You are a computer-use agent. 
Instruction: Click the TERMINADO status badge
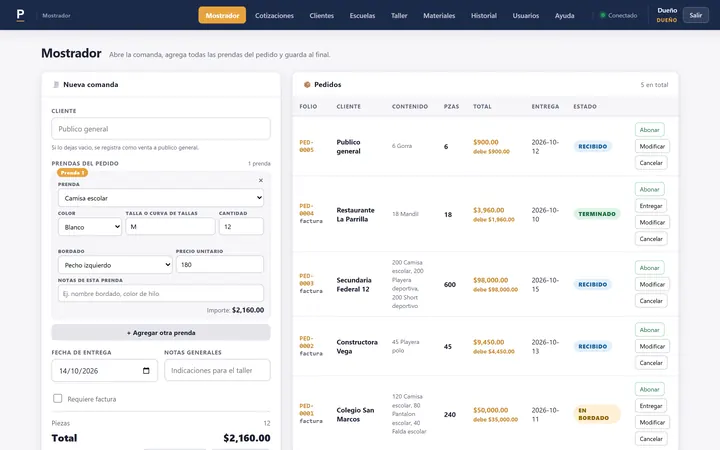coord(596,214)
